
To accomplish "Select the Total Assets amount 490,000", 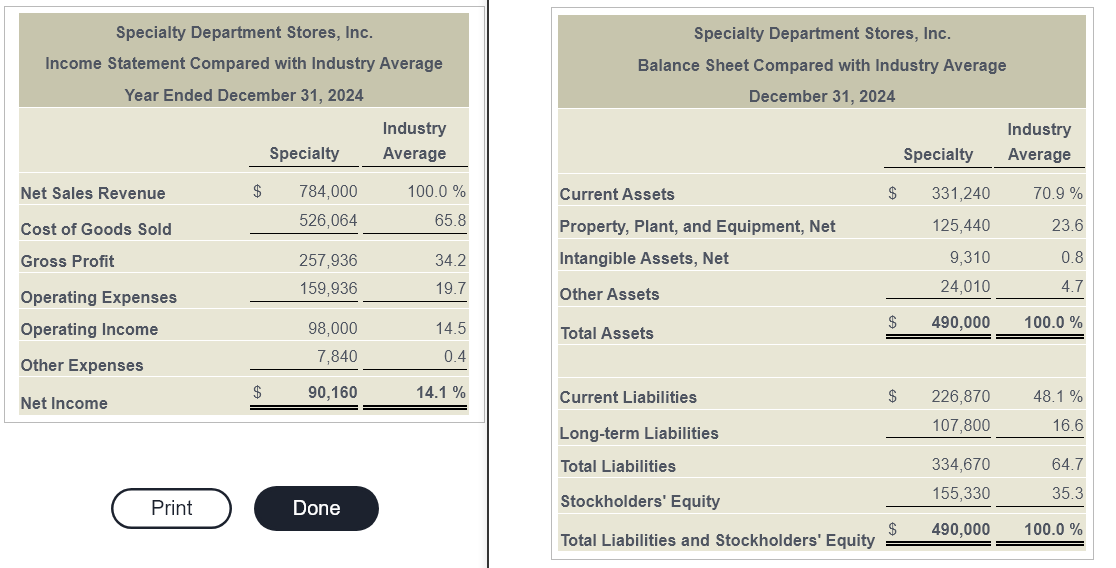I will point(961,322).
